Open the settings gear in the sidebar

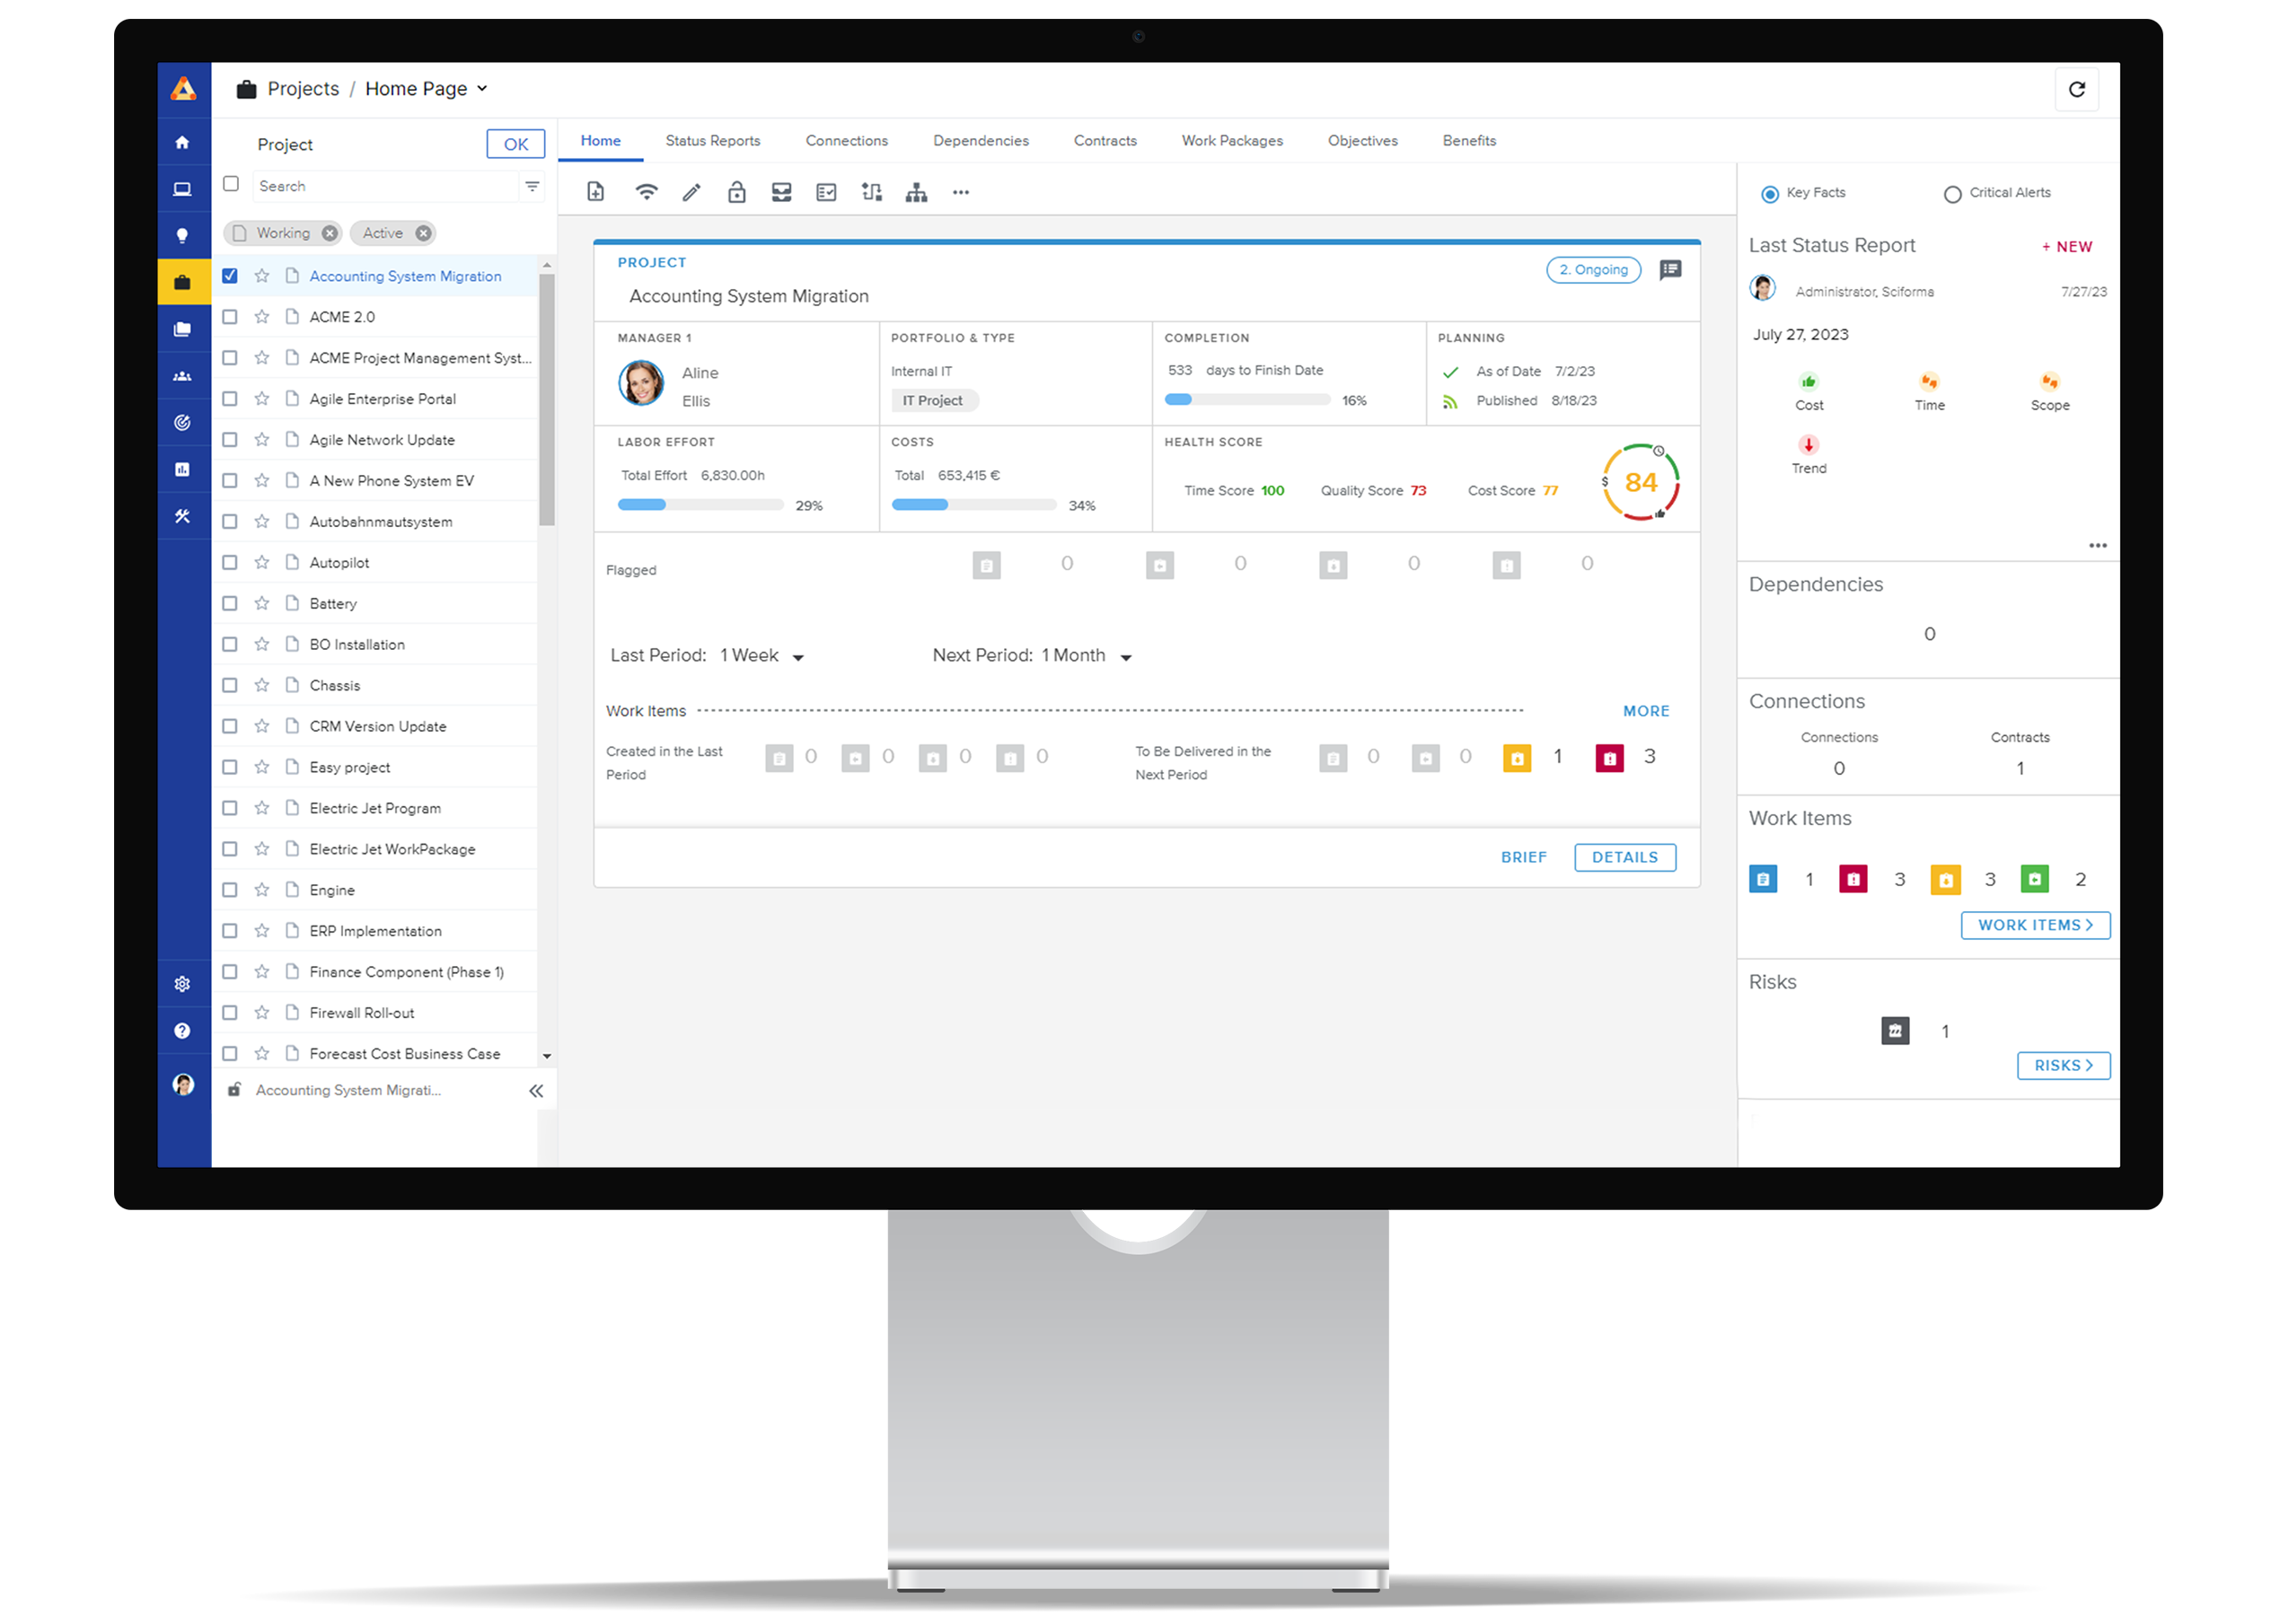tap(184, 984)
